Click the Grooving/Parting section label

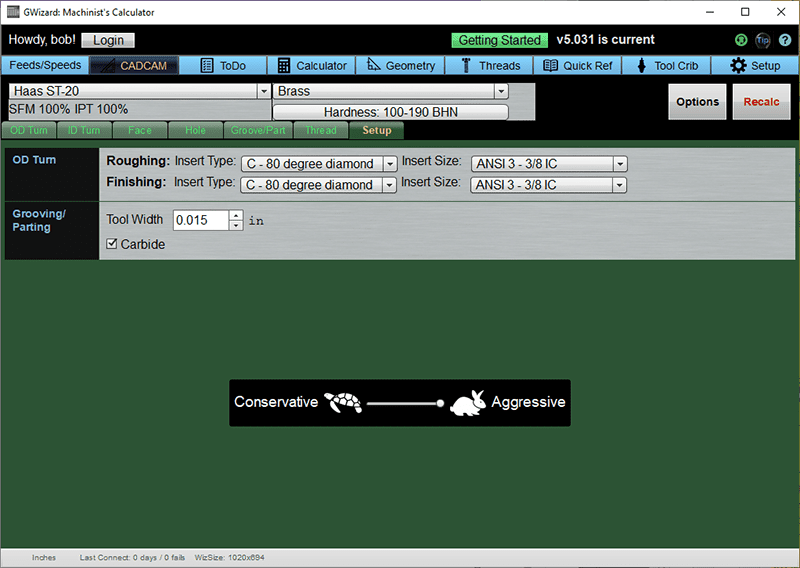[39, 220]
